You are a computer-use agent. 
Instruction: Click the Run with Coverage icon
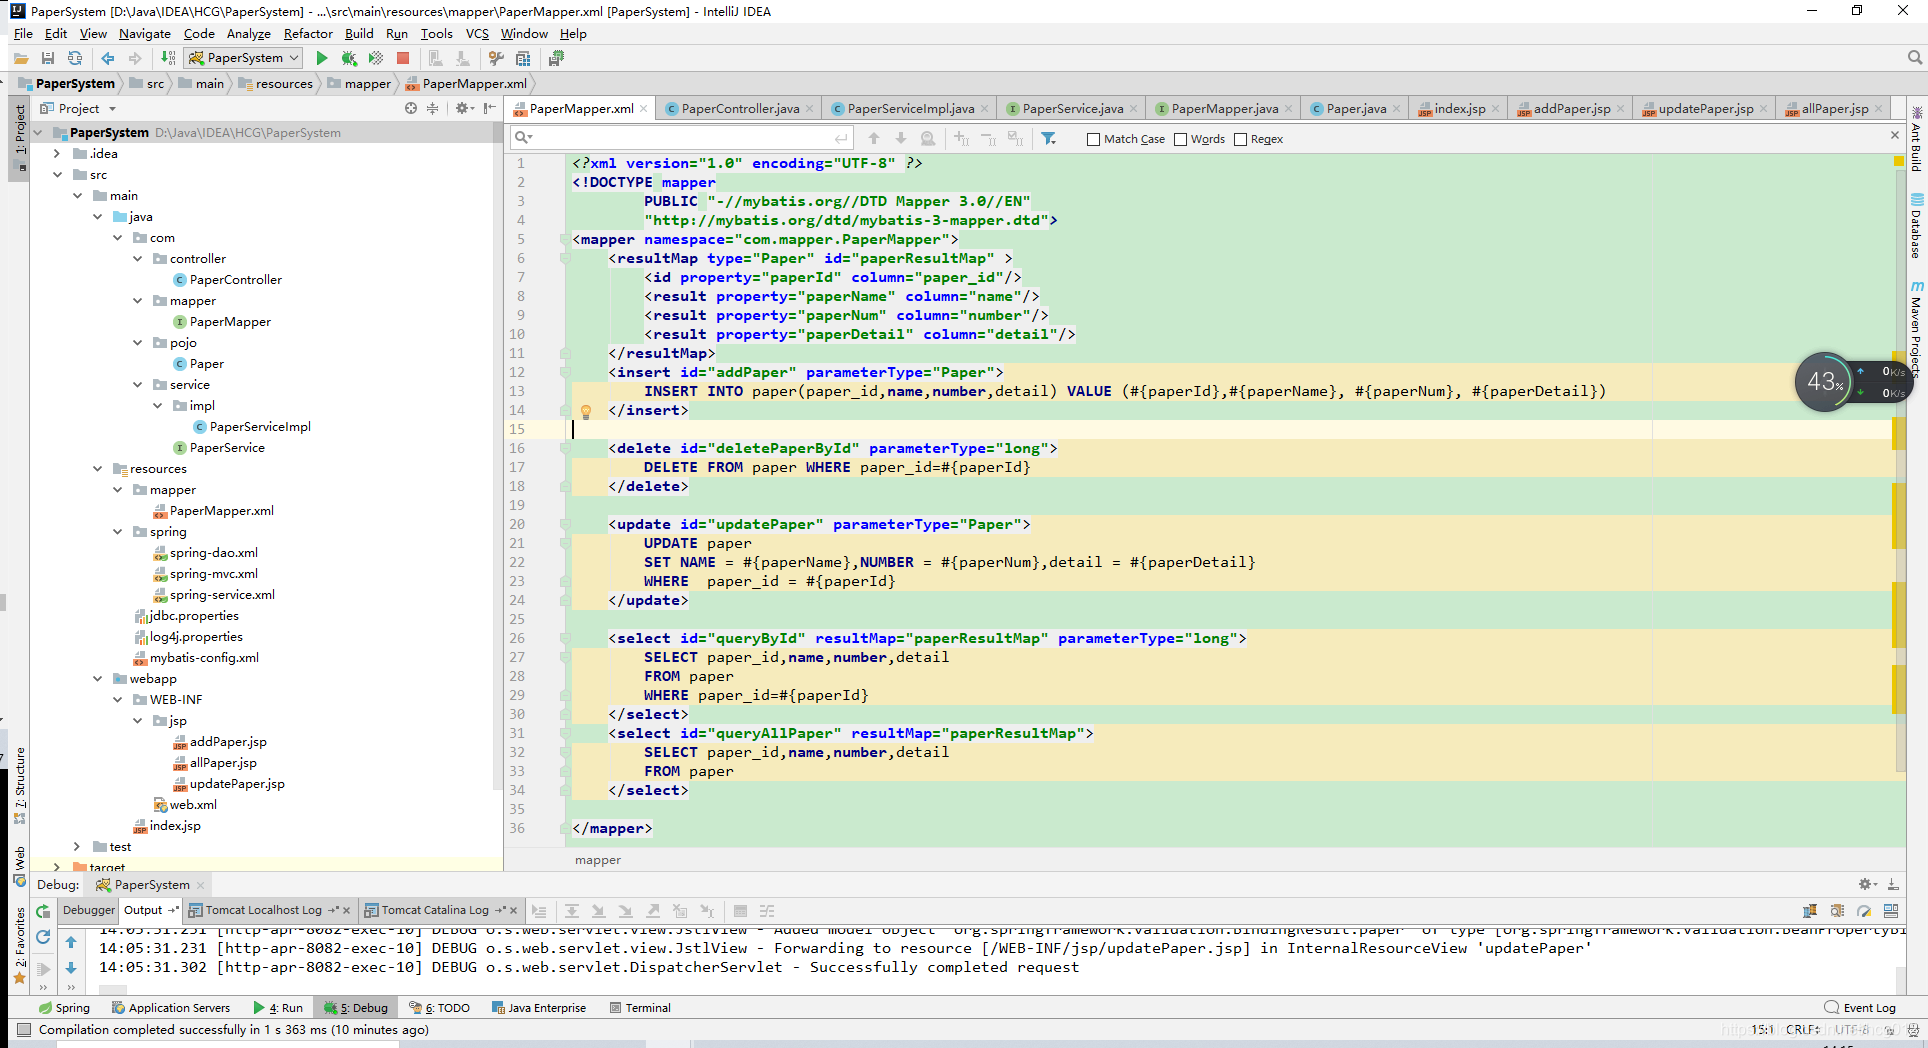coord(376,58)
